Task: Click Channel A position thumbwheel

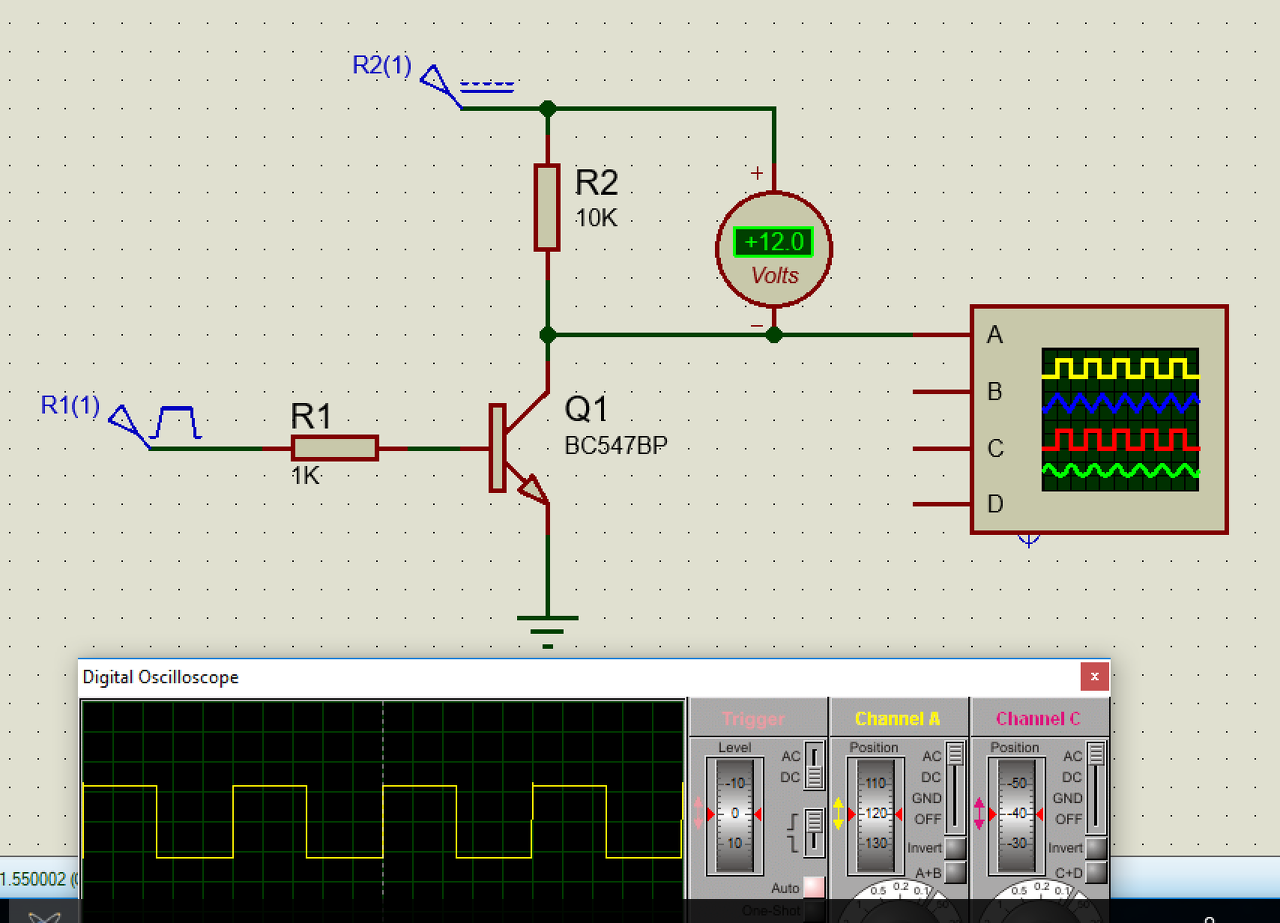Action: (x=876, y=814)
